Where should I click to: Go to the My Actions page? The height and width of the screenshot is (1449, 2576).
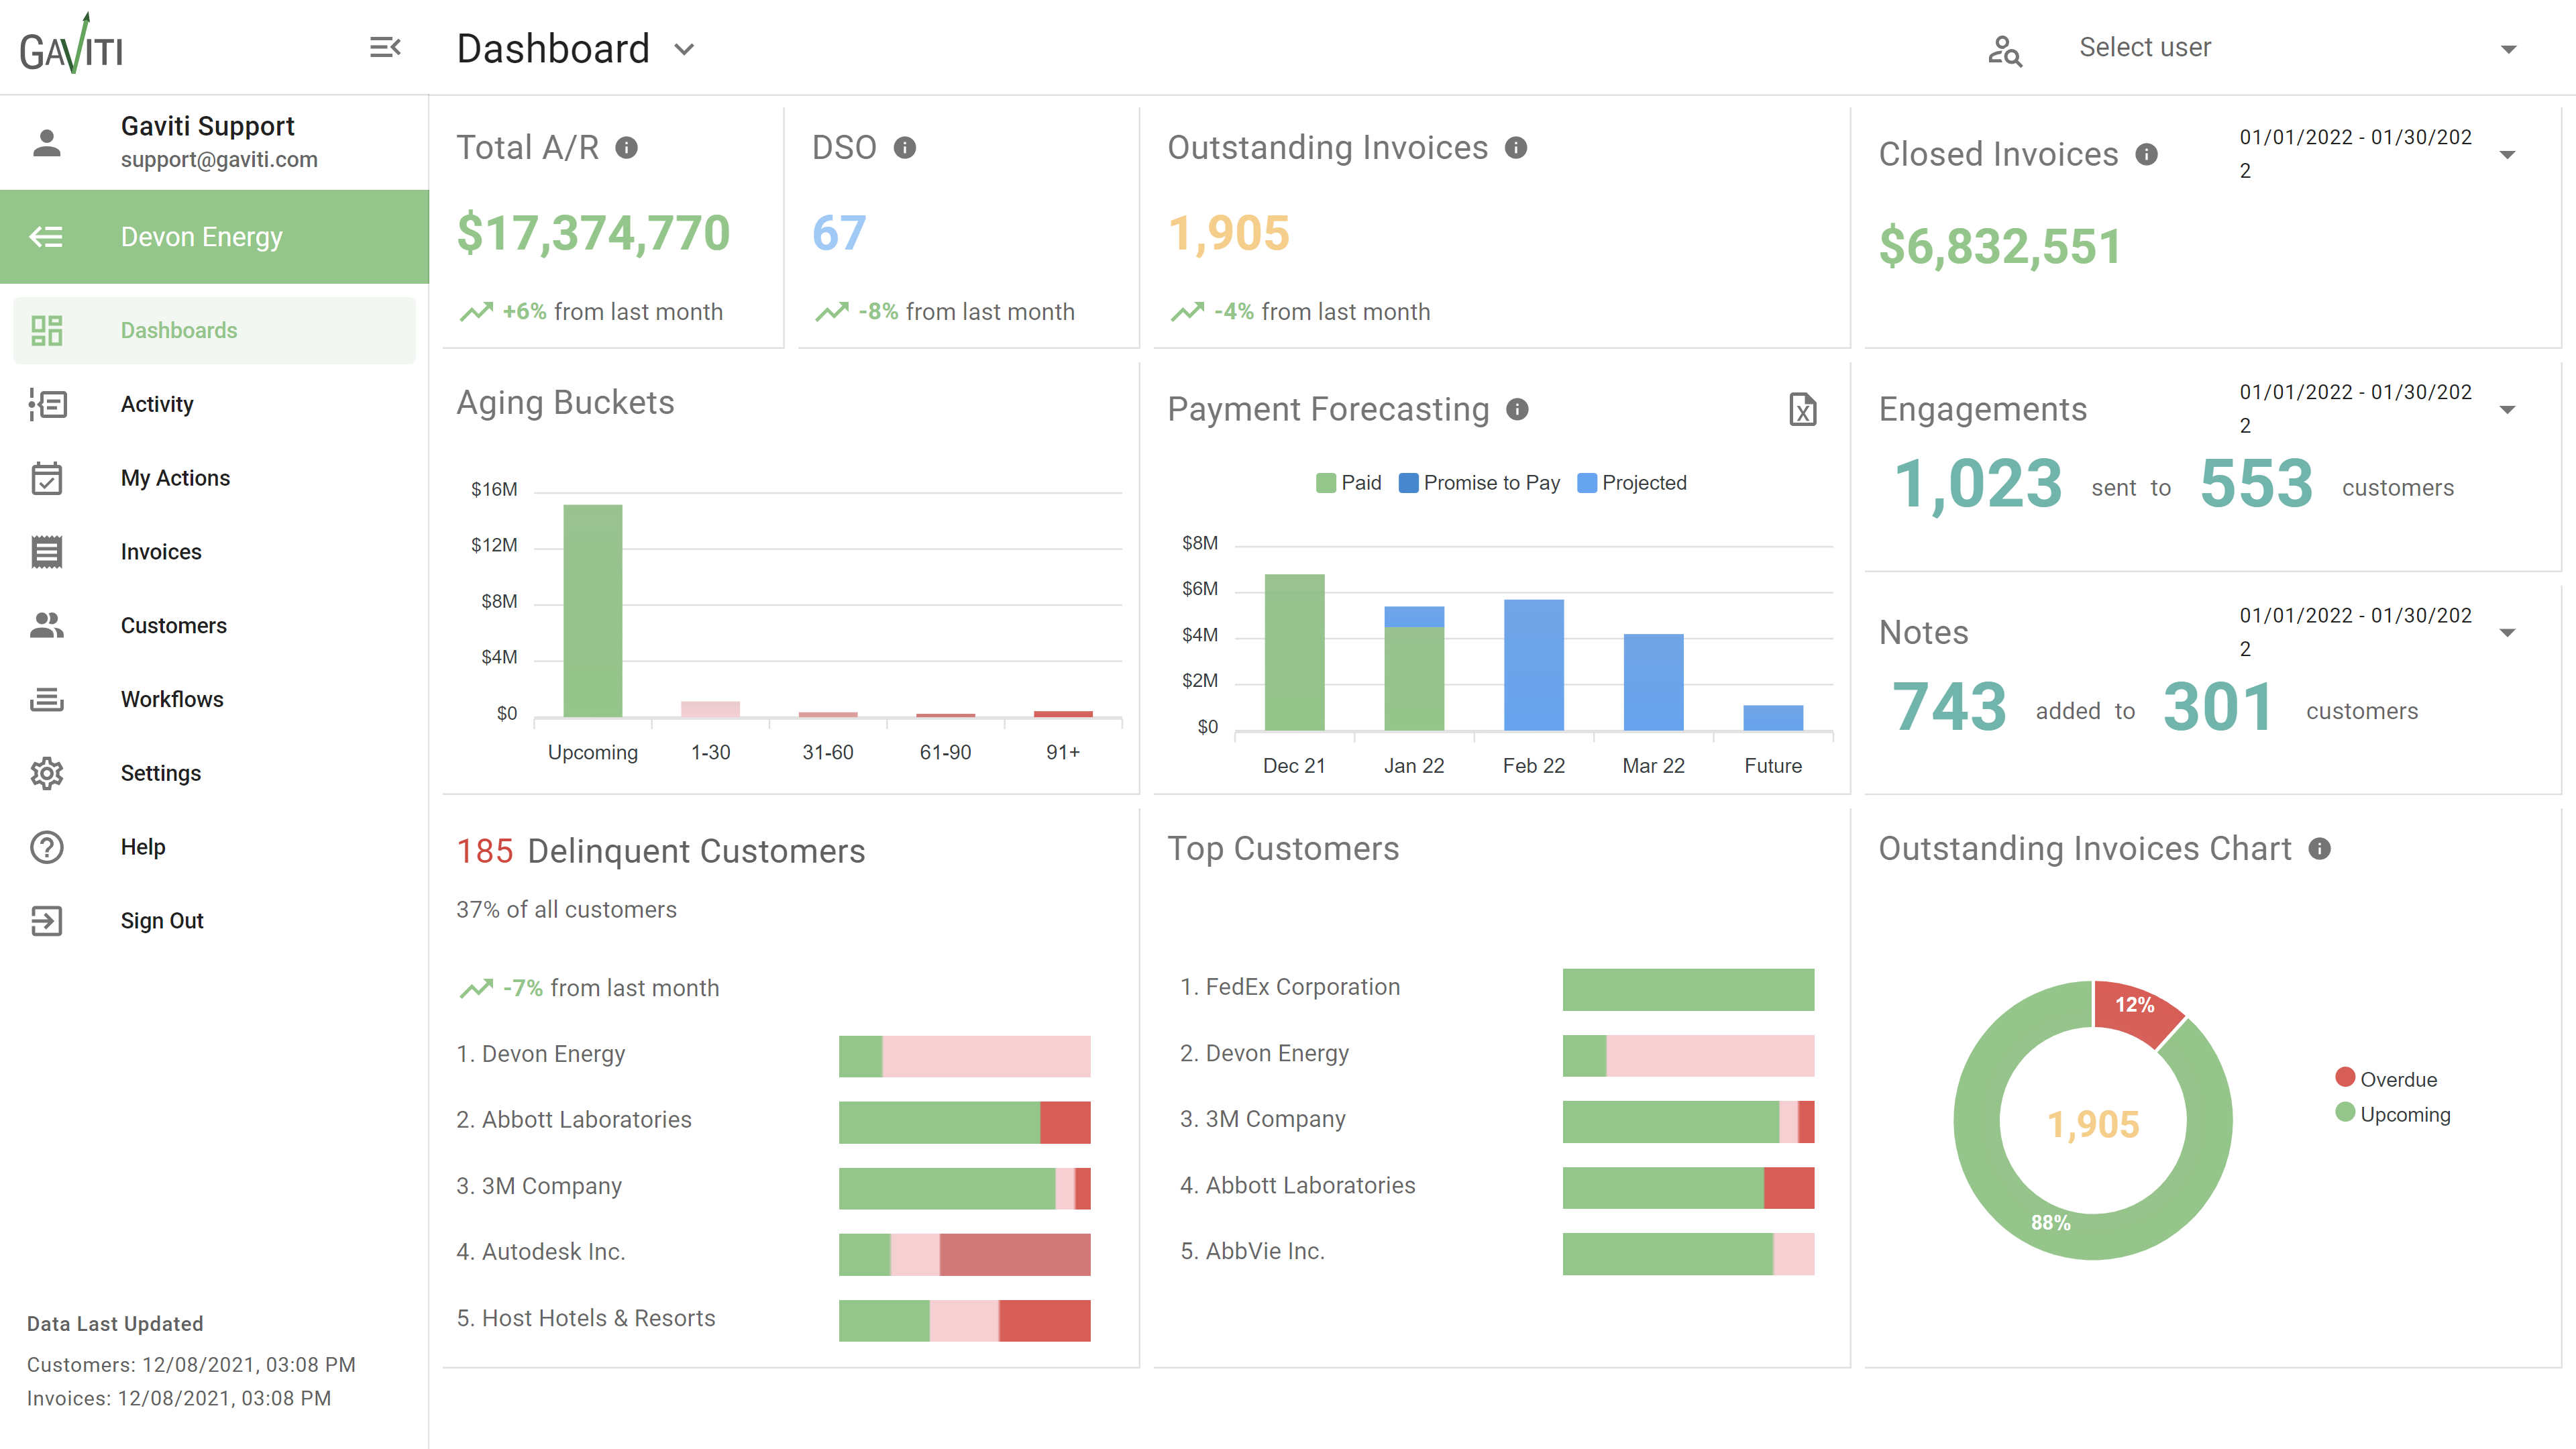(x=175, y=478)
